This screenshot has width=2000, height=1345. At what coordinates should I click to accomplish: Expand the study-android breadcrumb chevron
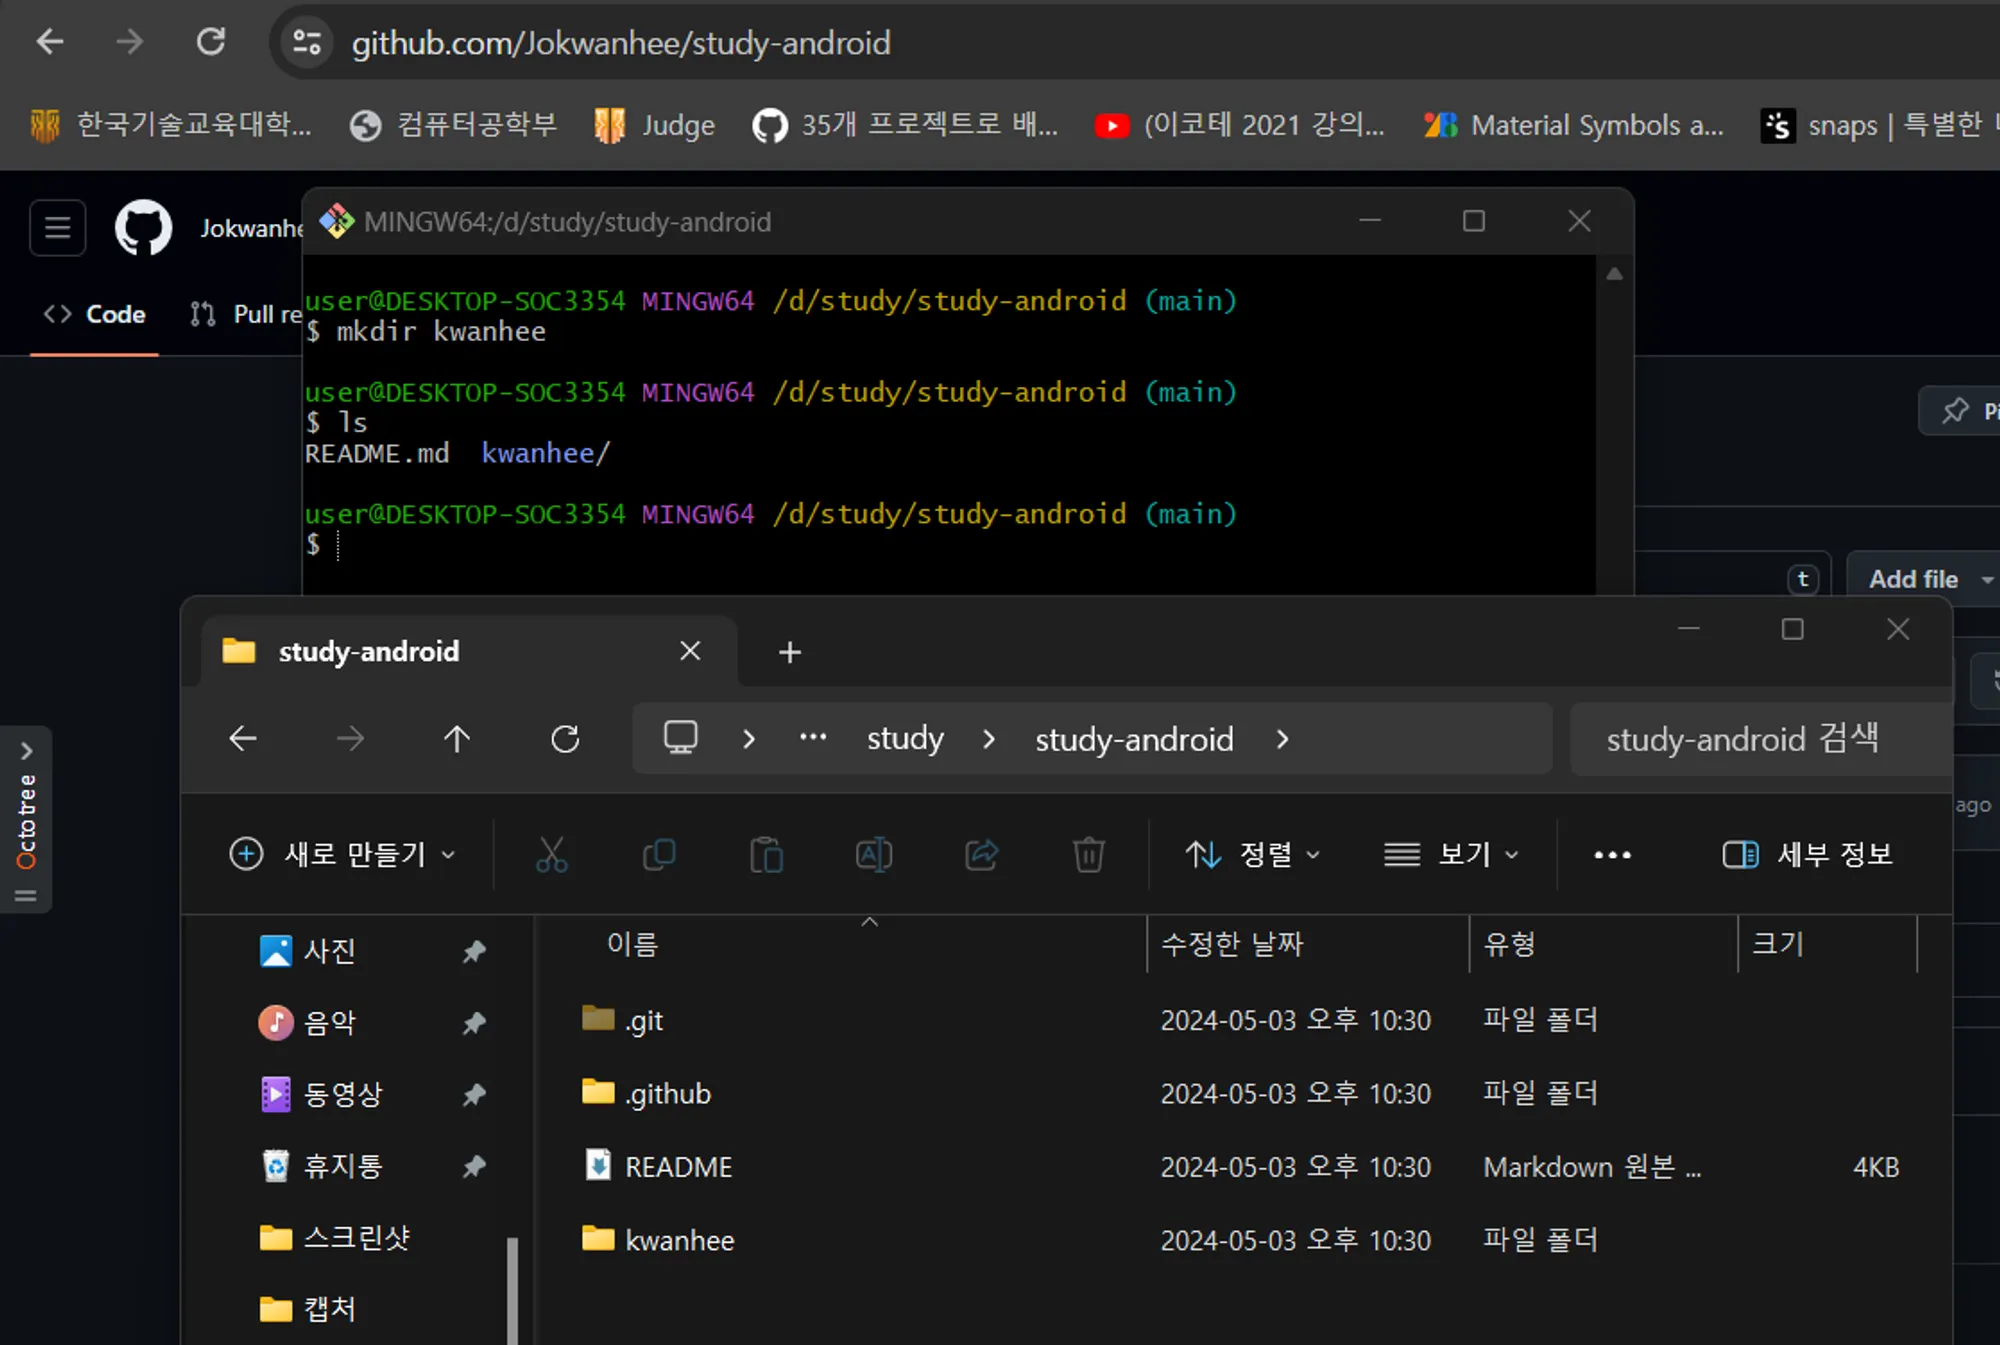click(1282, 739)
